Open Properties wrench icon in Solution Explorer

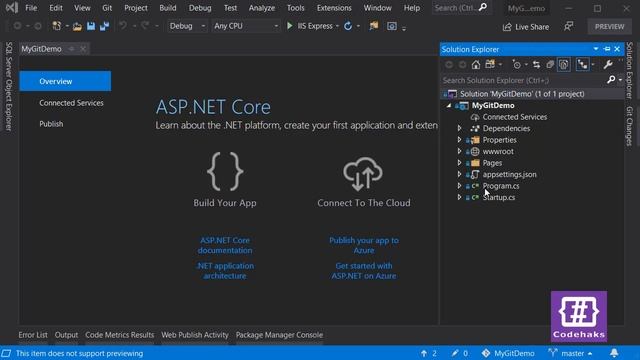tap(608, 64)
